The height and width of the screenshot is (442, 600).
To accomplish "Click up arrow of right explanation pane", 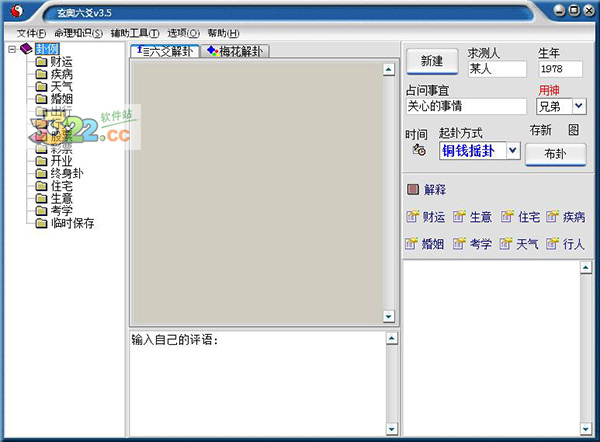I will pyautogui.click(x=586, y=267).
